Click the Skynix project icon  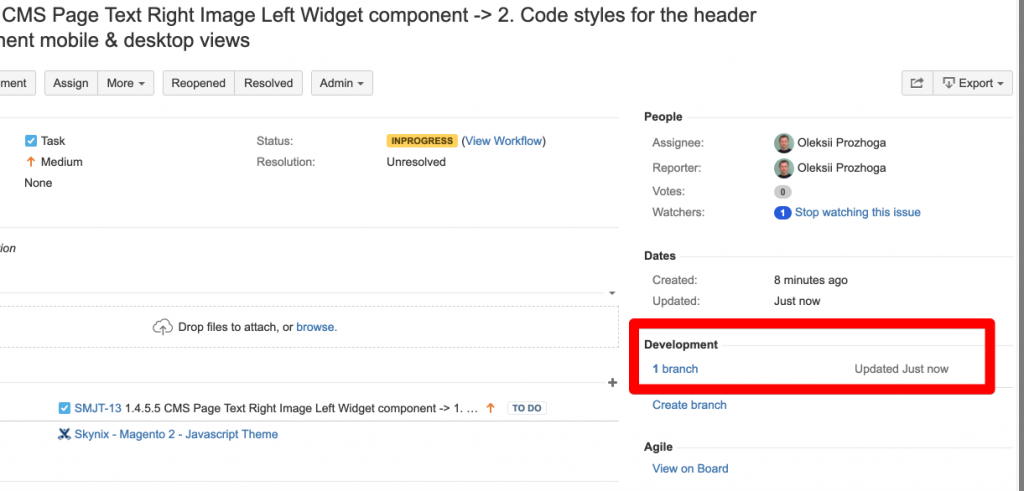tap(64, 434)
